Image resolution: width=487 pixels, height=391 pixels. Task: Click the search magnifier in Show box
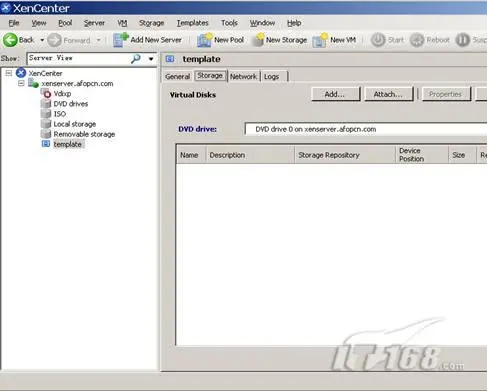[135, 59]
